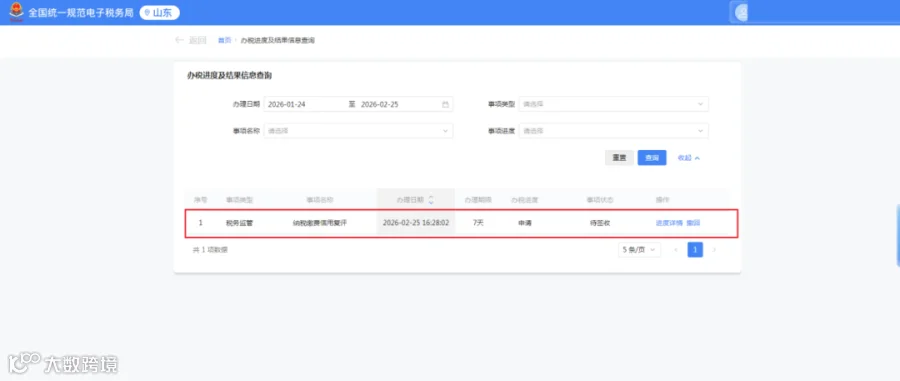
Task: Click the 全国统一规范电子税务局 title
Action: click(x=81, y=13)
